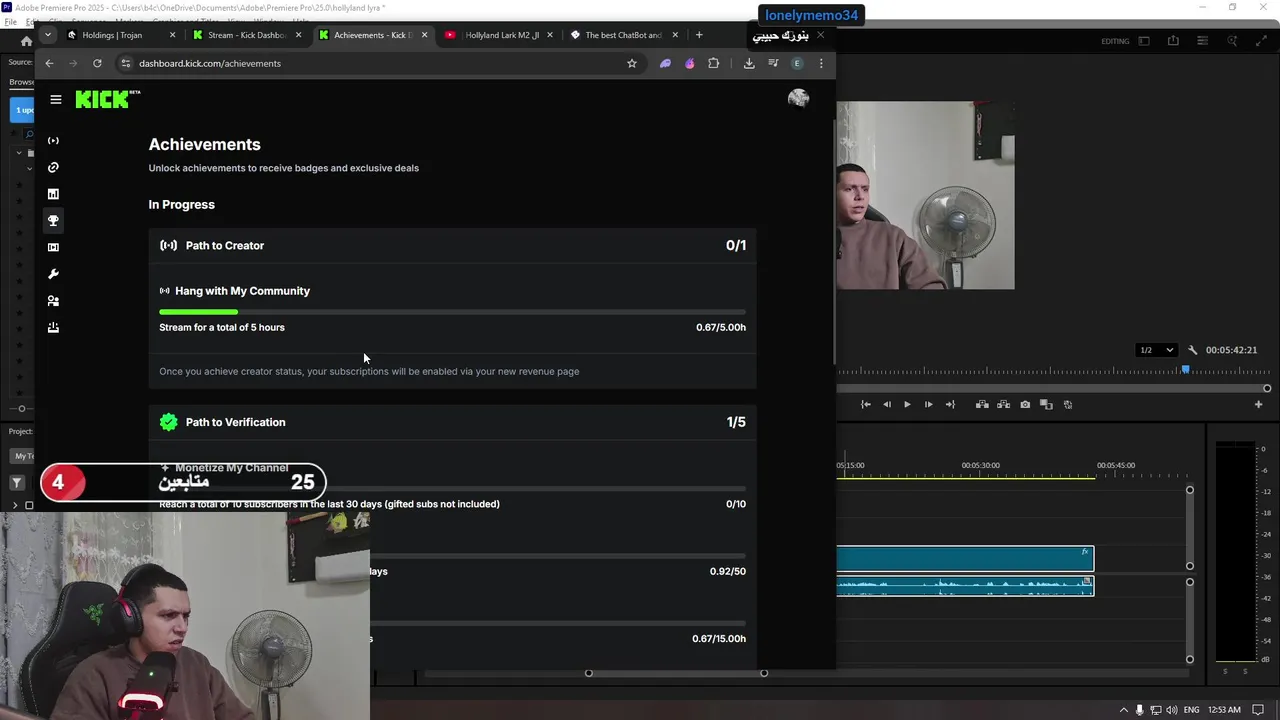Click the Path to Creator heading
Screen dimensions: 1280x720
[x=225, y=245]
